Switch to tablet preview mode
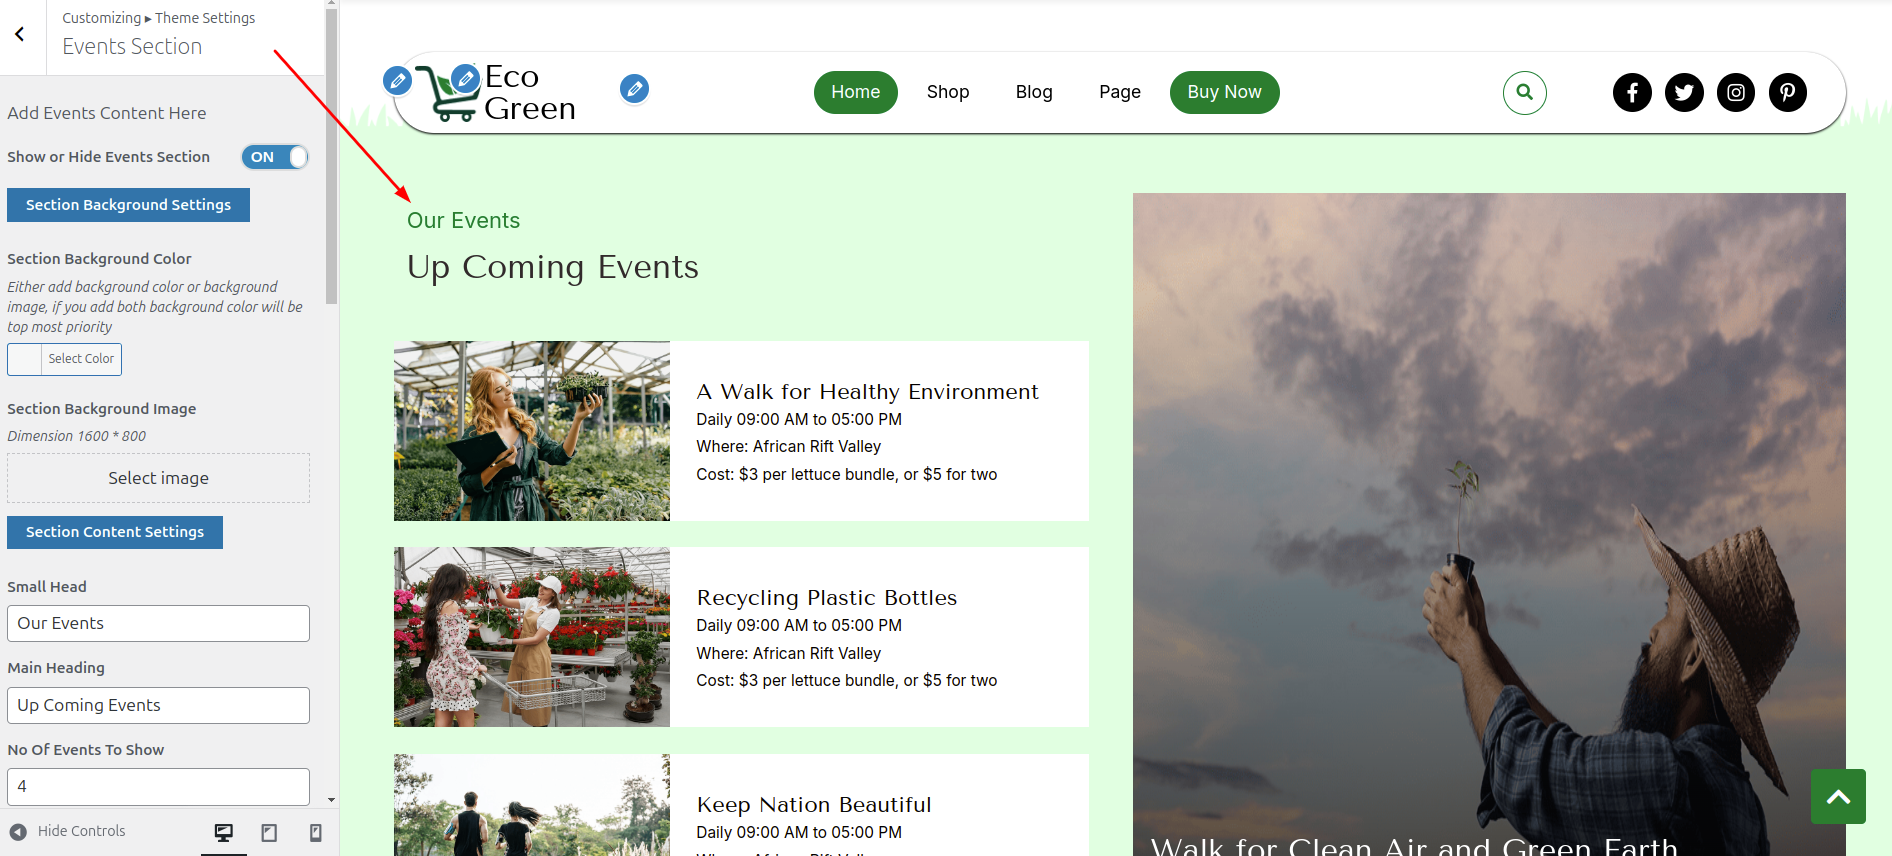Image resolution: width=1892 pixels, height=856 pixels. point(269,832)
